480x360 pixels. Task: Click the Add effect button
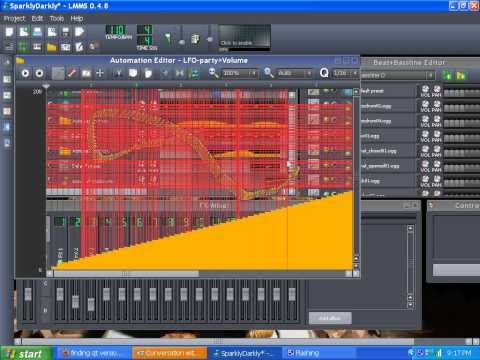pos(330,318)
